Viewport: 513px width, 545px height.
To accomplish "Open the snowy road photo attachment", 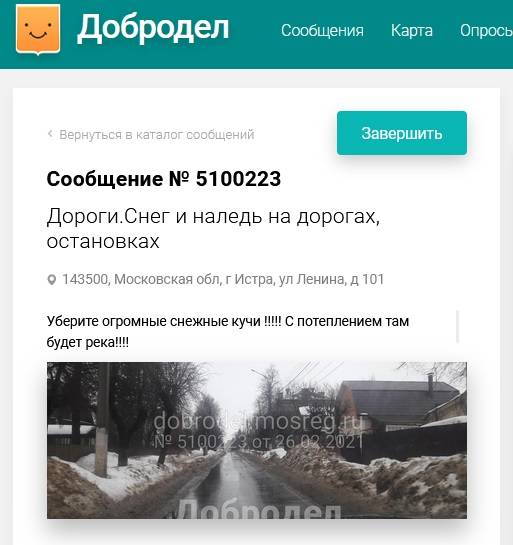I will [257, 440].
